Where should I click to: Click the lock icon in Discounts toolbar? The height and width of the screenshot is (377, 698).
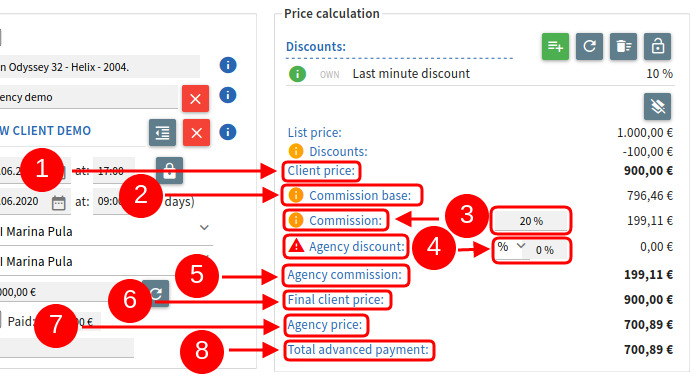[x=657, y=46]
